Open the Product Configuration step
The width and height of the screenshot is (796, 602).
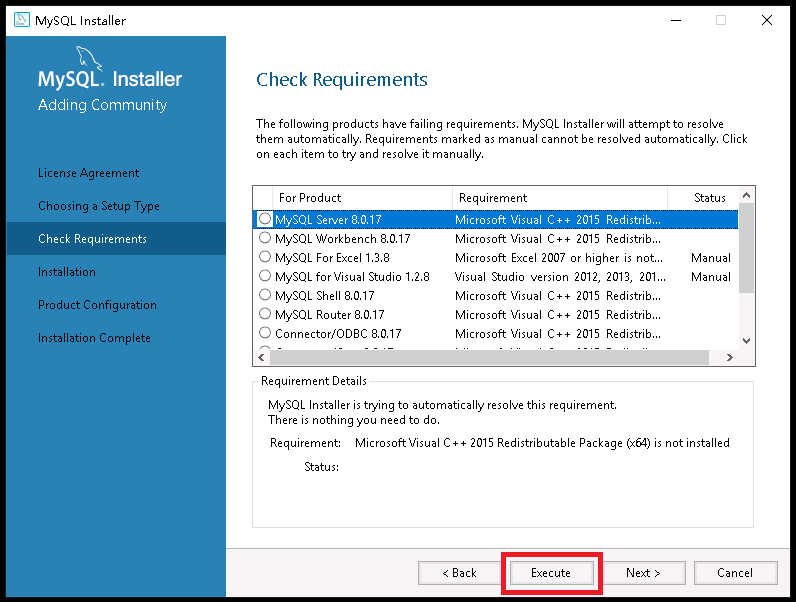97,305
